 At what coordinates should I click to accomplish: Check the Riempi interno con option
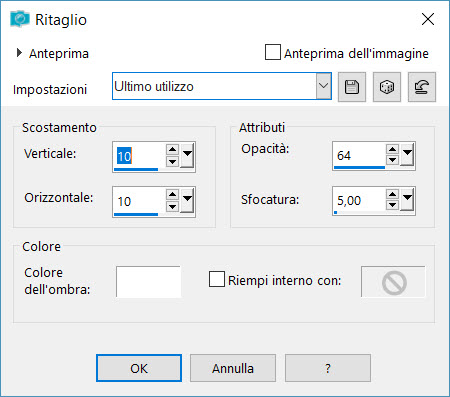[217, 279]
